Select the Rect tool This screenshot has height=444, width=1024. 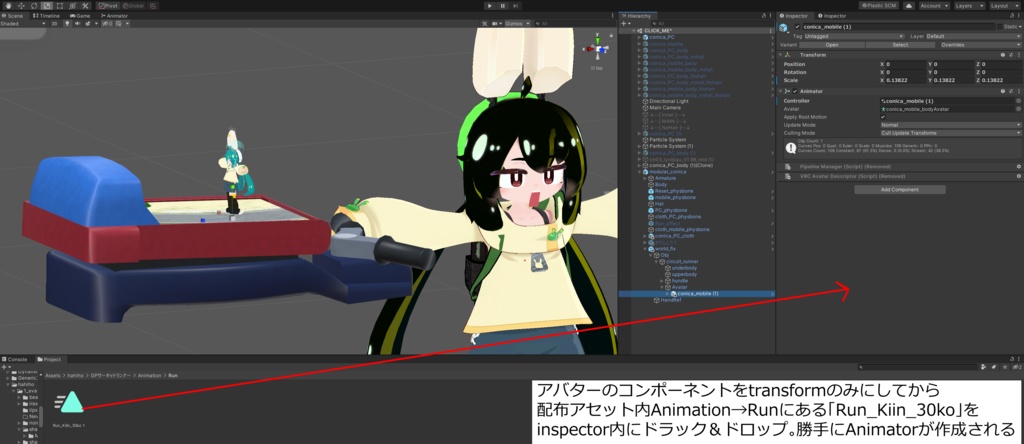(x=59, y=5)
